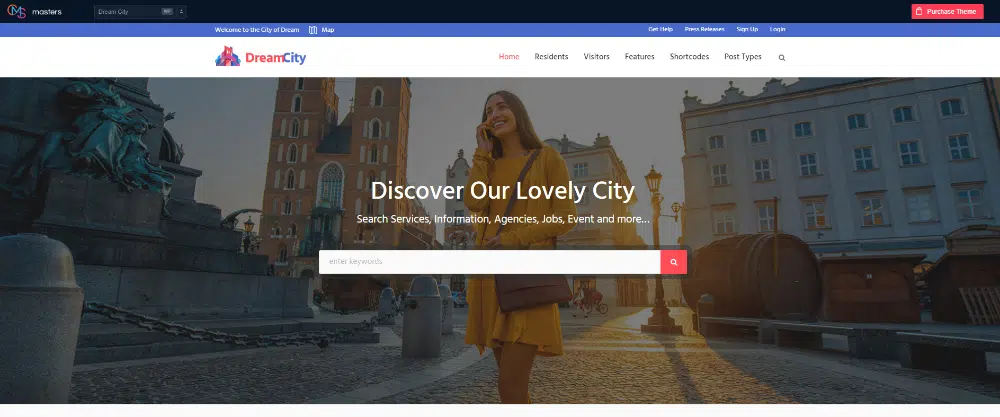Screen dimensions: 1000x417
Task: Open the Login link
Action: click(x=778, y=30)
